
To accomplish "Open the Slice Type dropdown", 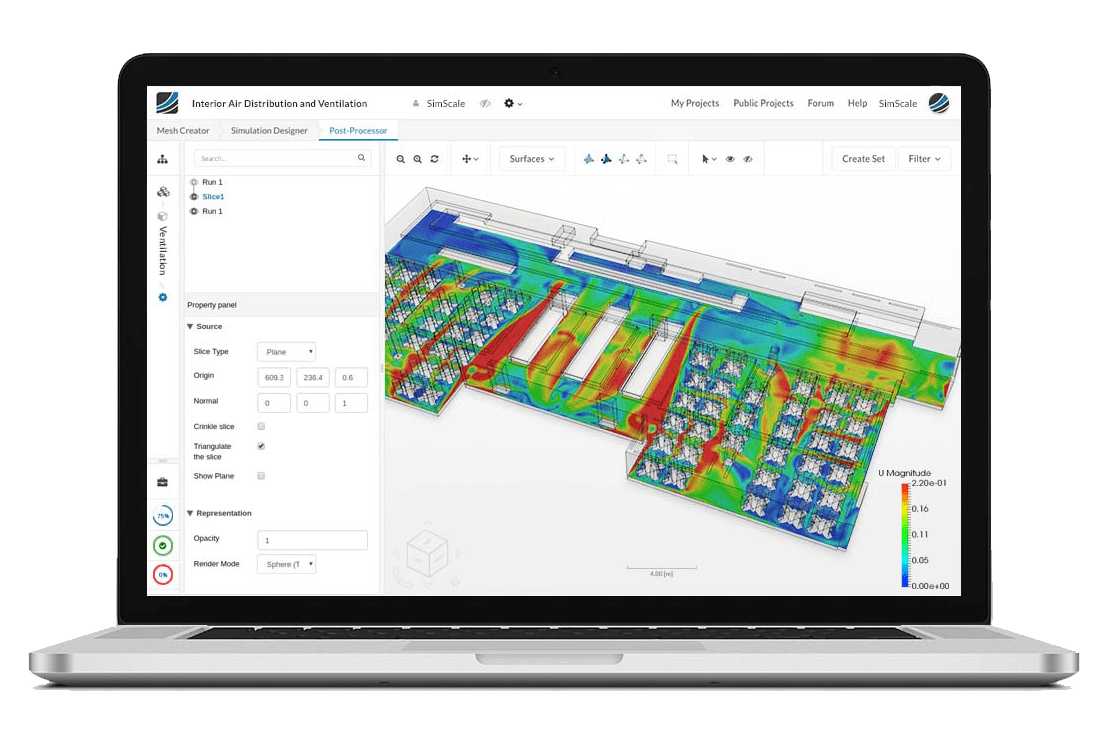I will click(287, 352).
